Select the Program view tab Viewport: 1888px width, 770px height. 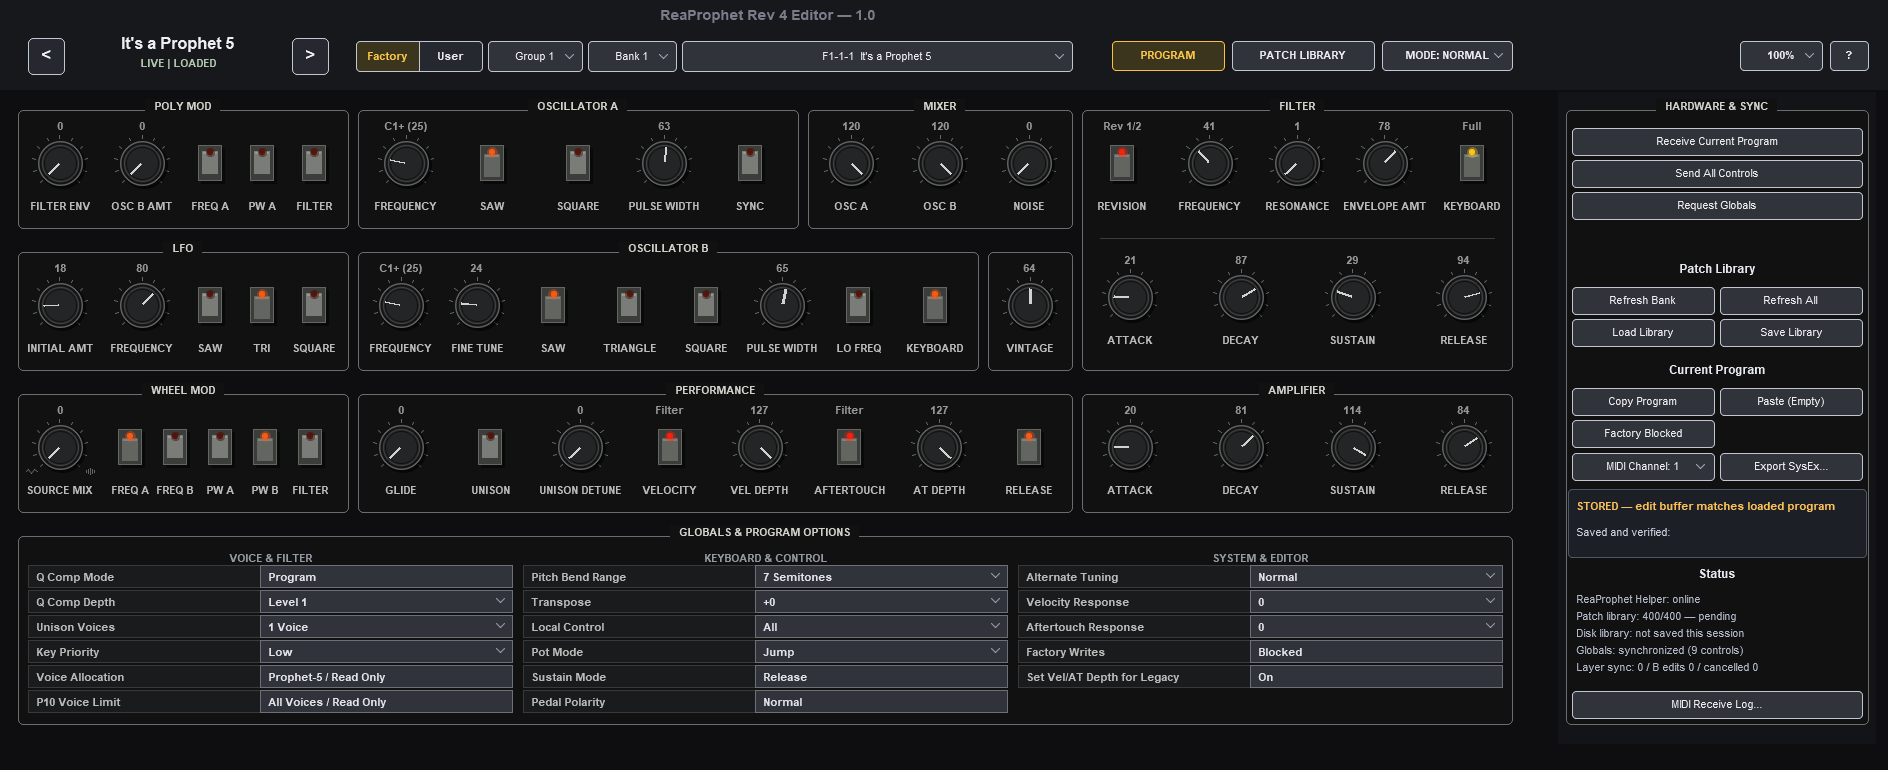tap(1168, 56)
